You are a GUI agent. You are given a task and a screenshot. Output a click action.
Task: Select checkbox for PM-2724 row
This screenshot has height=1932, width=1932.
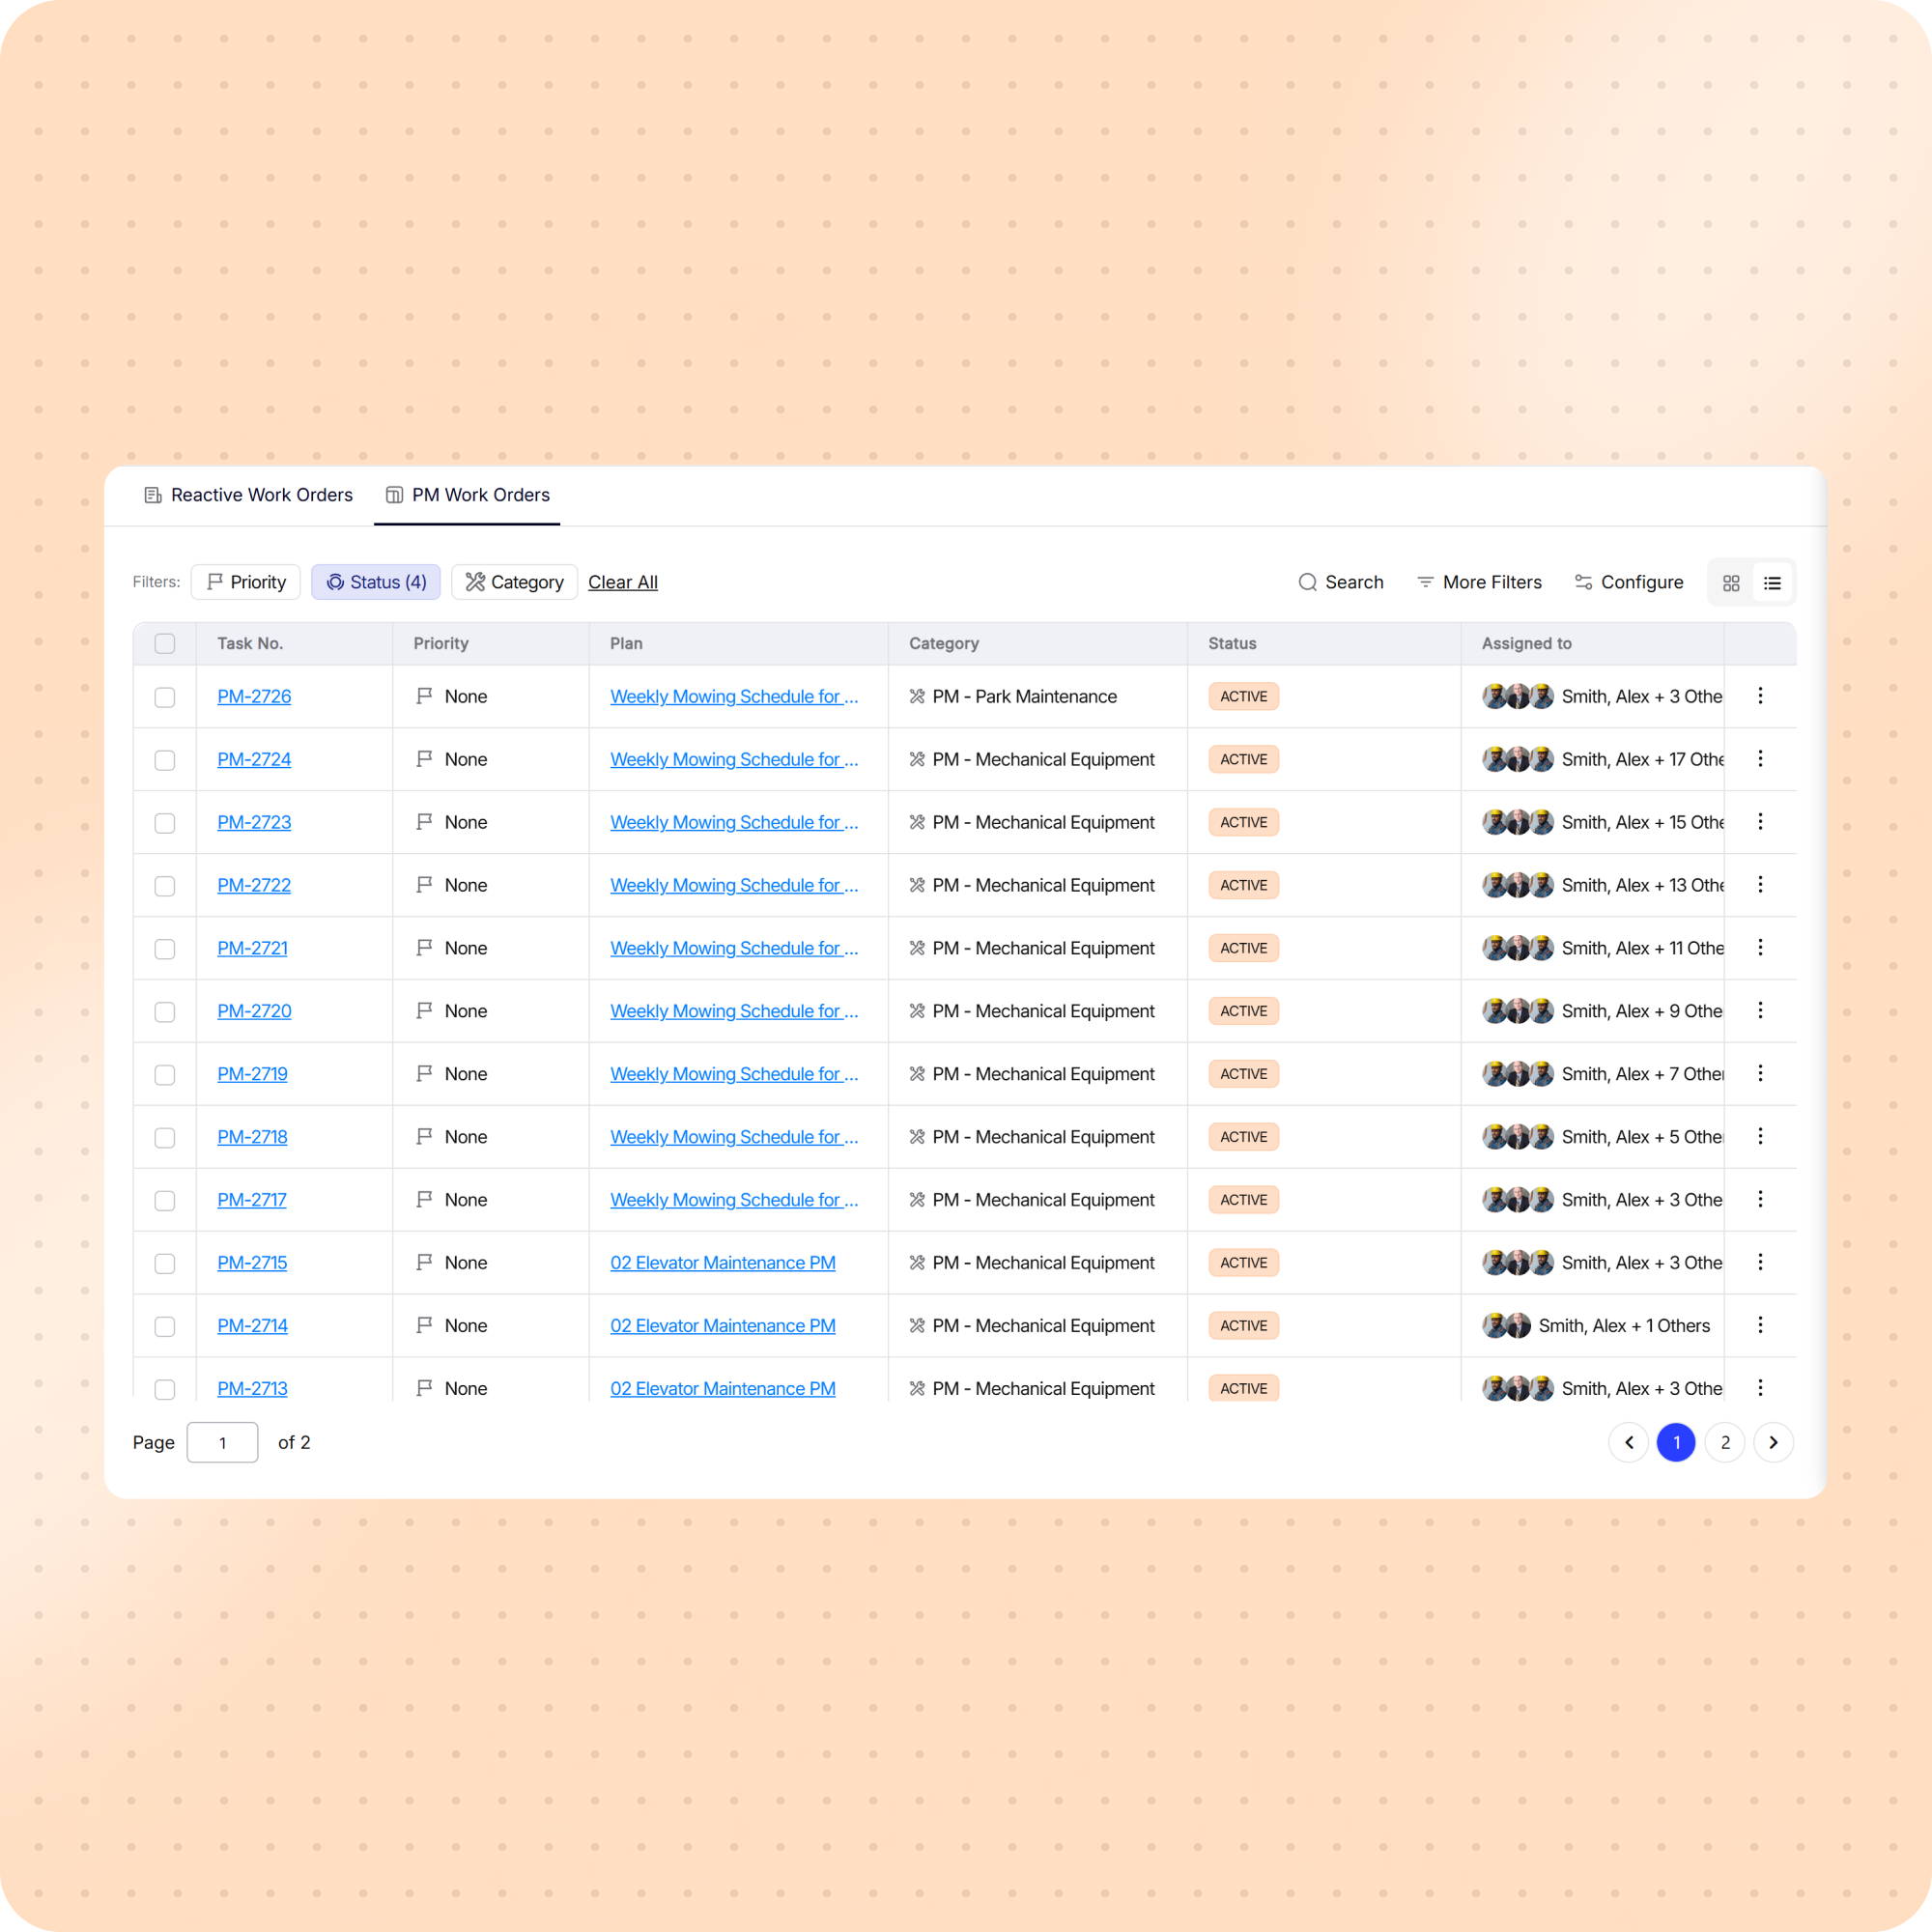165,760
